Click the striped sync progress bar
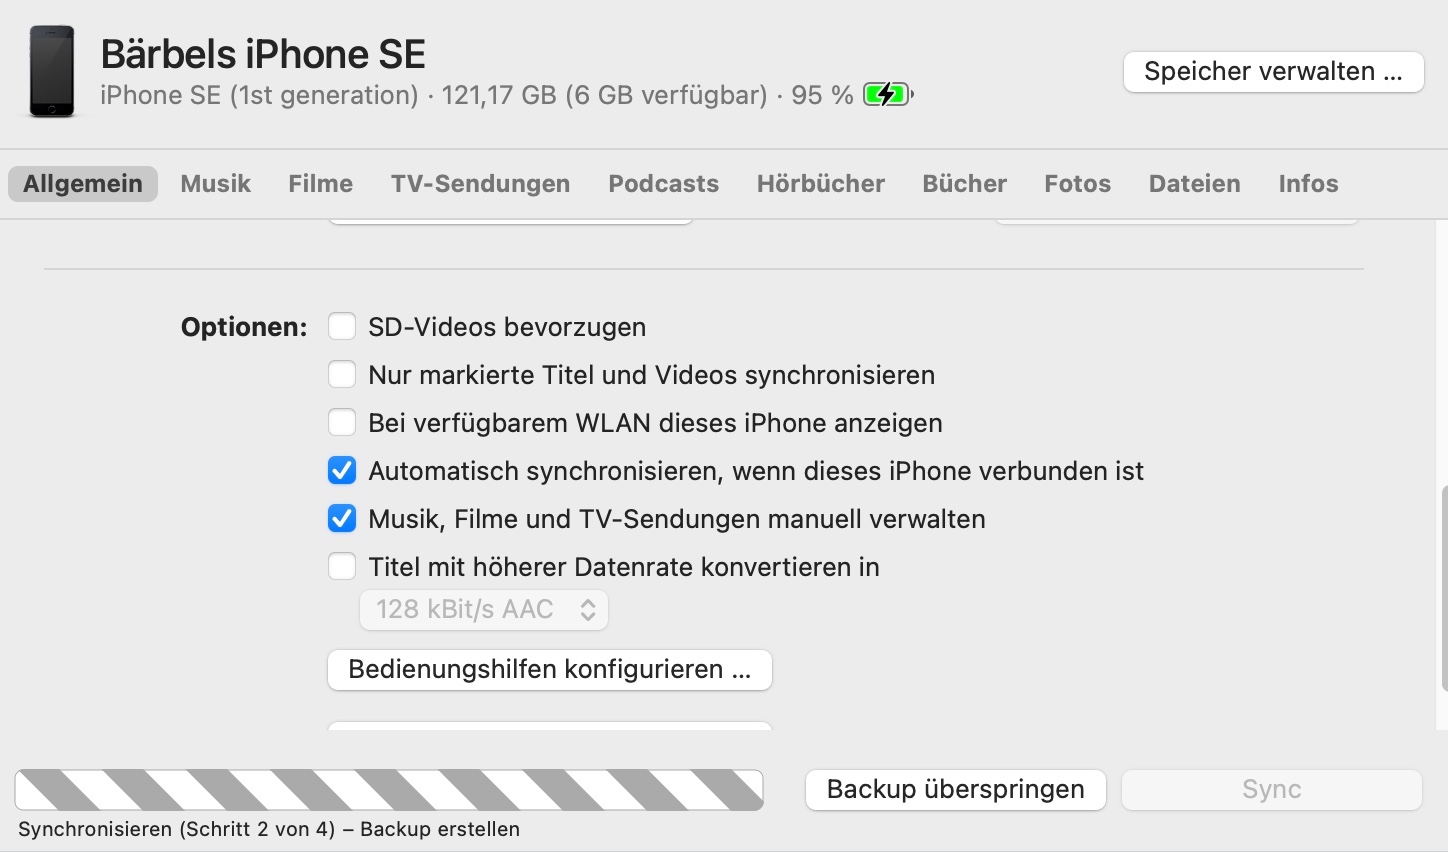The width and height of the screenshot is (1448, 852). click(x=389, y=789)
